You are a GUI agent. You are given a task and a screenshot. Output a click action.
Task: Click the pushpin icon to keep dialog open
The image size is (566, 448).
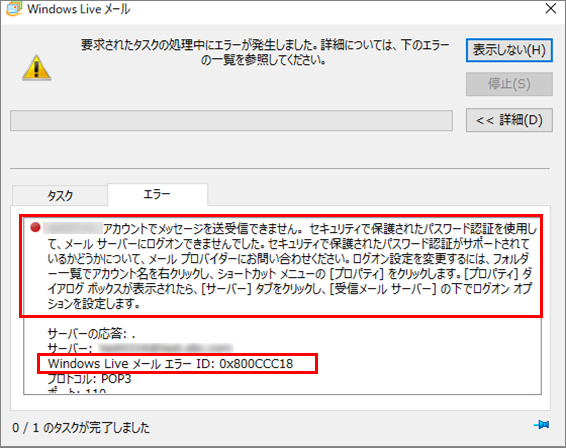[x=541, y=425]
